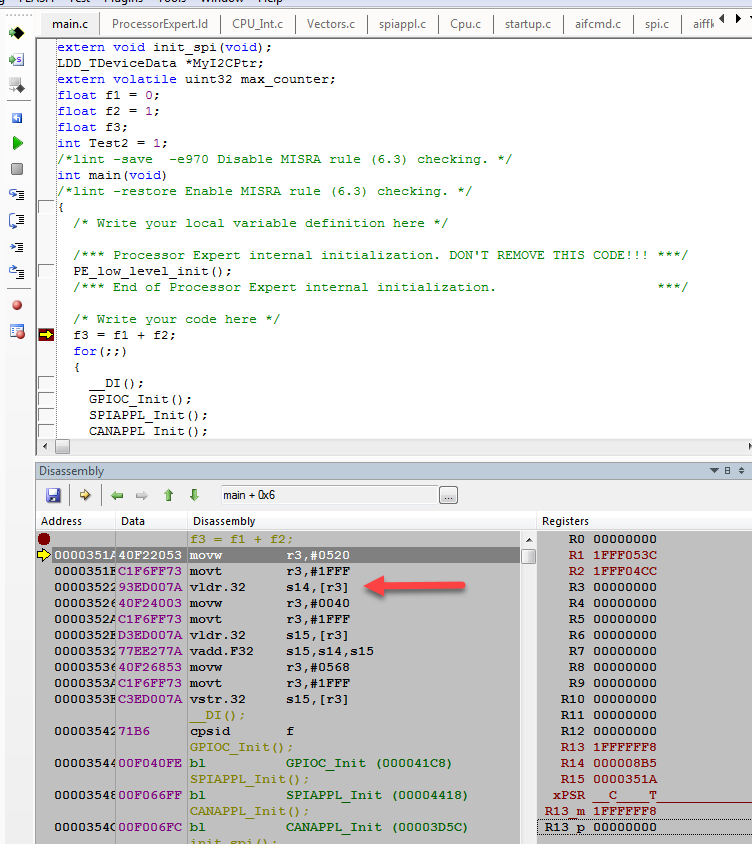Halt execution with the gray Stop square
The width and height of the screenshot is (752, 844).
pos(17,169)
